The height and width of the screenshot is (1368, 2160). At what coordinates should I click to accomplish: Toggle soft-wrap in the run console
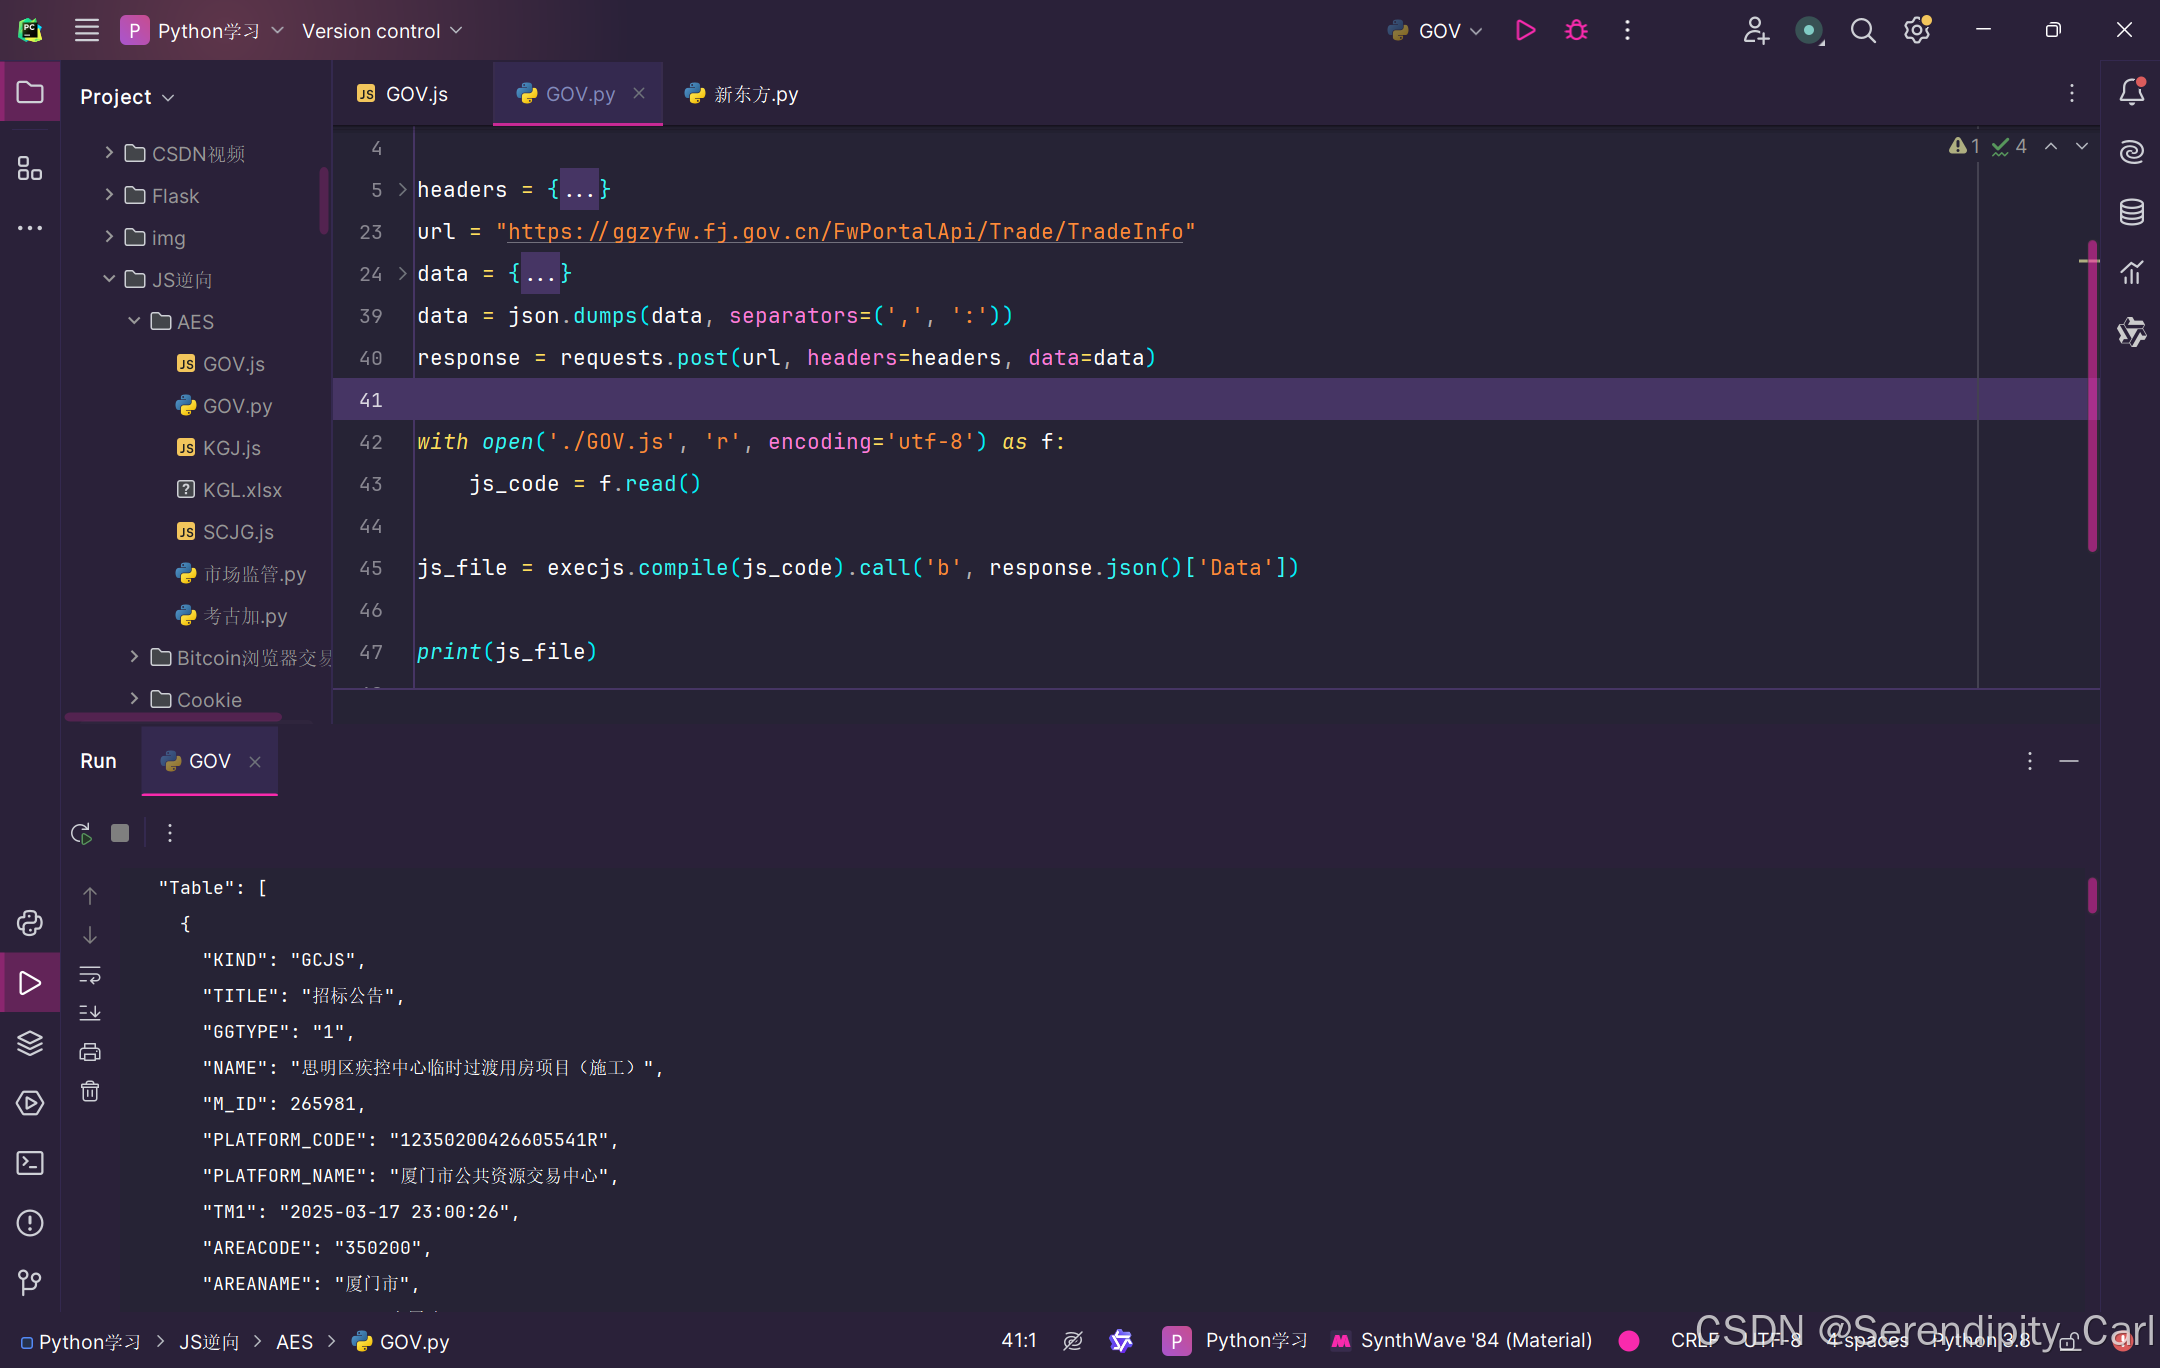click(x=90, y=975)
